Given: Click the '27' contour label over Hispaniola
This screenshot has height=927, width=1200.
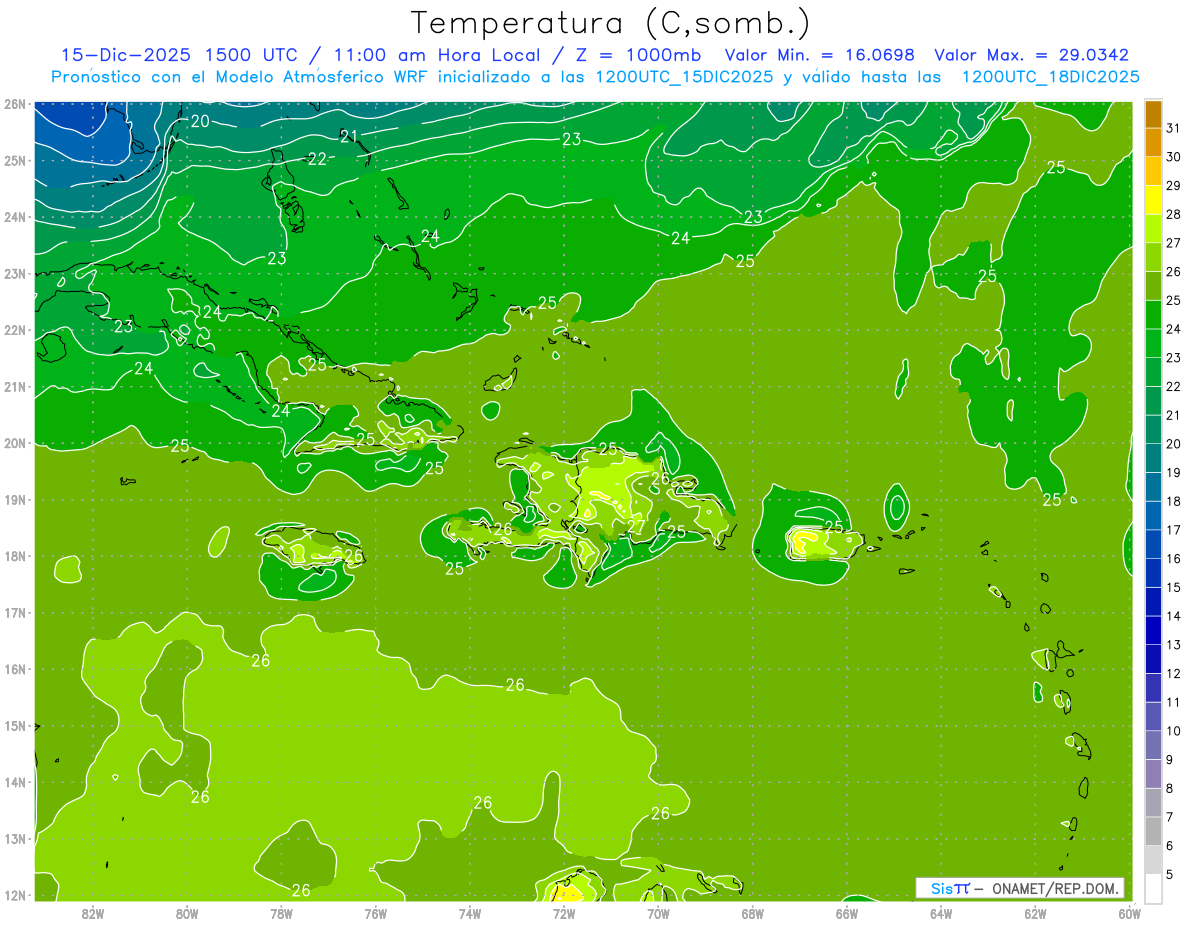Looking at the screenshot, I should pyautogui.click(x=636, y=526).
